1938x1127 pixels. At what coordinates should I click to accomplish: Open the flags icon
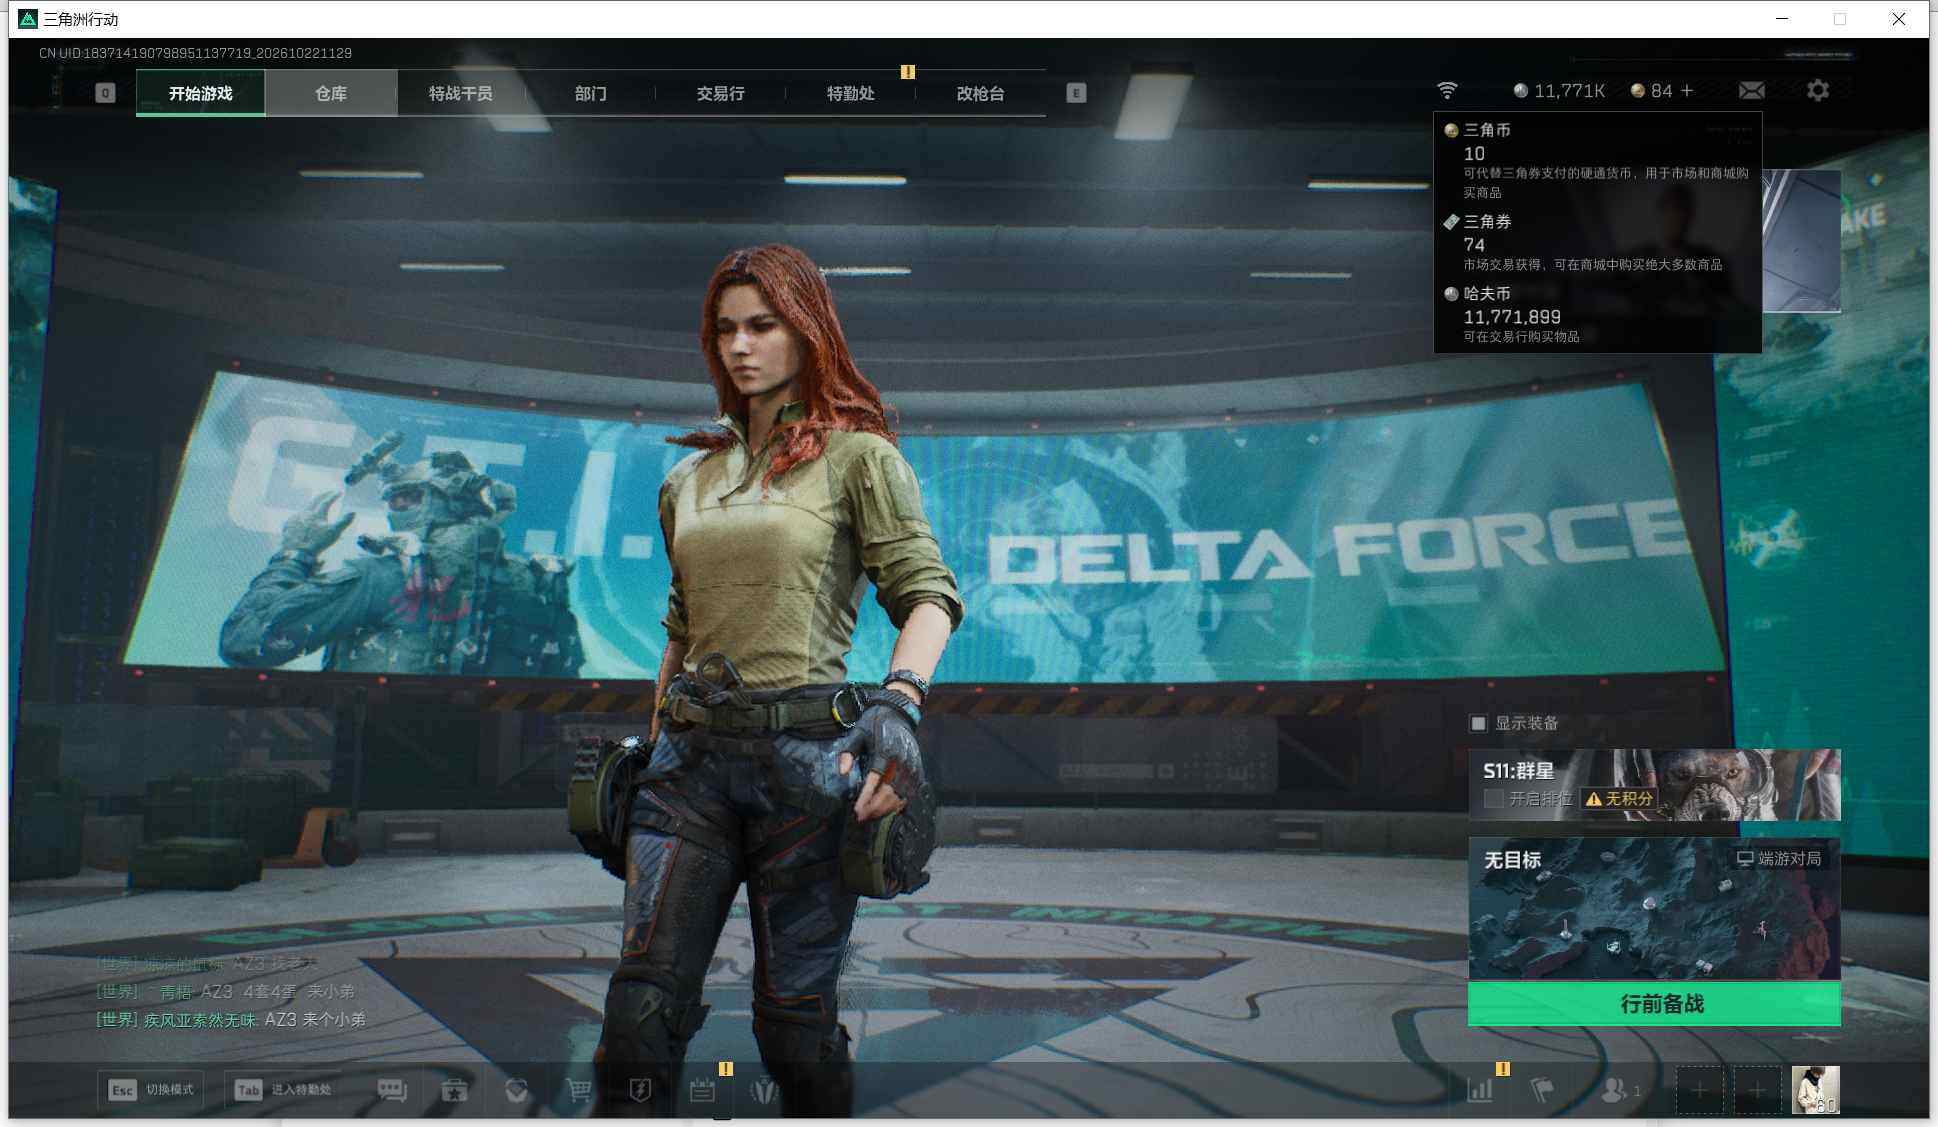pyautogui.click(x=1542, y=1090)
